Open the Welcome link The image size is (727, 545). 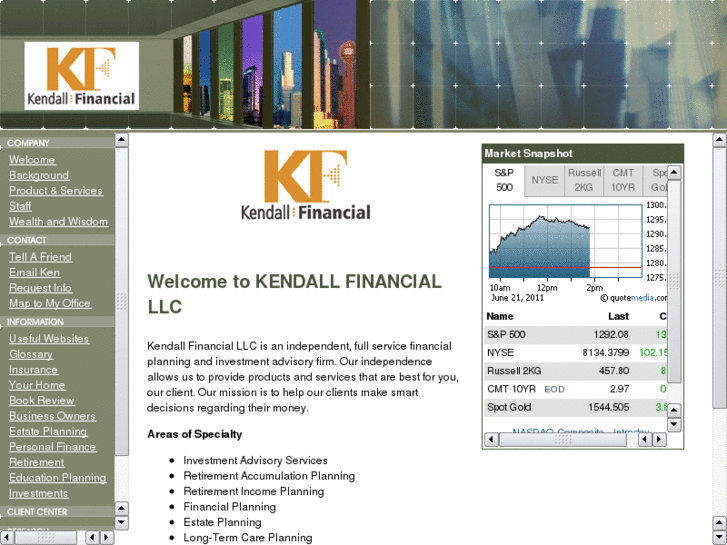[32, 160]
